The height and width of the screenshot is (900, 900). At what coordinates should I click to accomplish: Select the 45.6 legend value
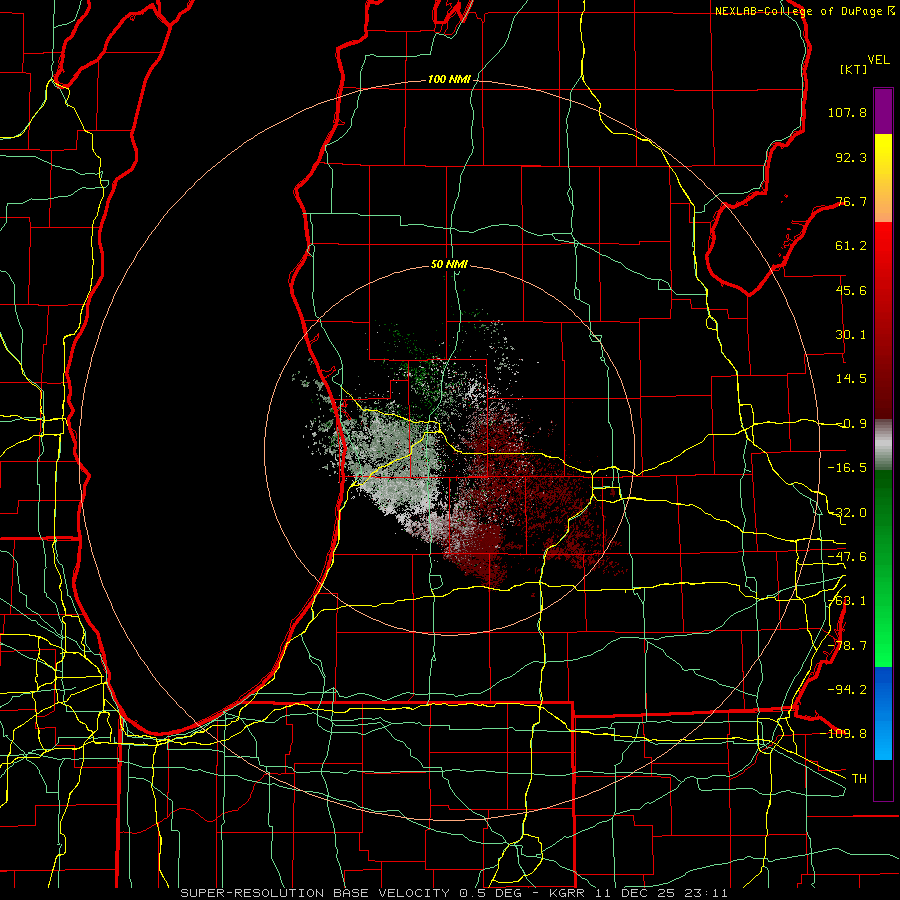(x=851, y=290)
